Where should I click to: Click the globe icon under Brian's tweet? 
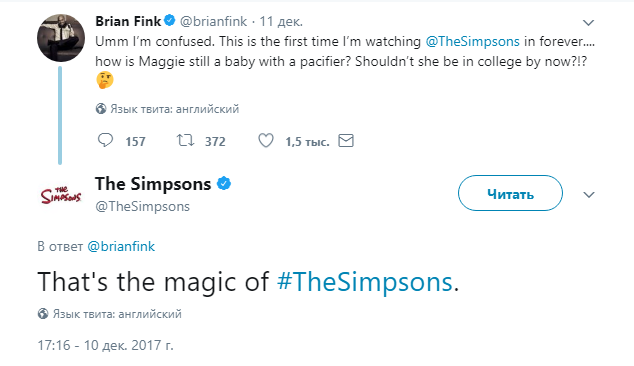pos(101,109)
